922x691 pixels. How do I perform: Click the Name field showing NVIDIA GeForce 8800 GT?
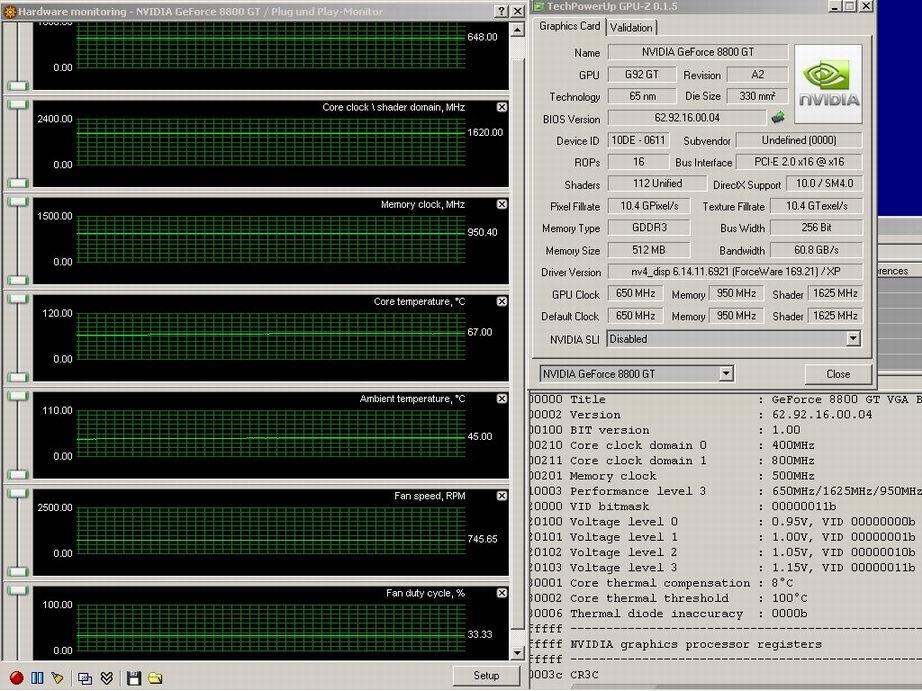pos(697,52)
